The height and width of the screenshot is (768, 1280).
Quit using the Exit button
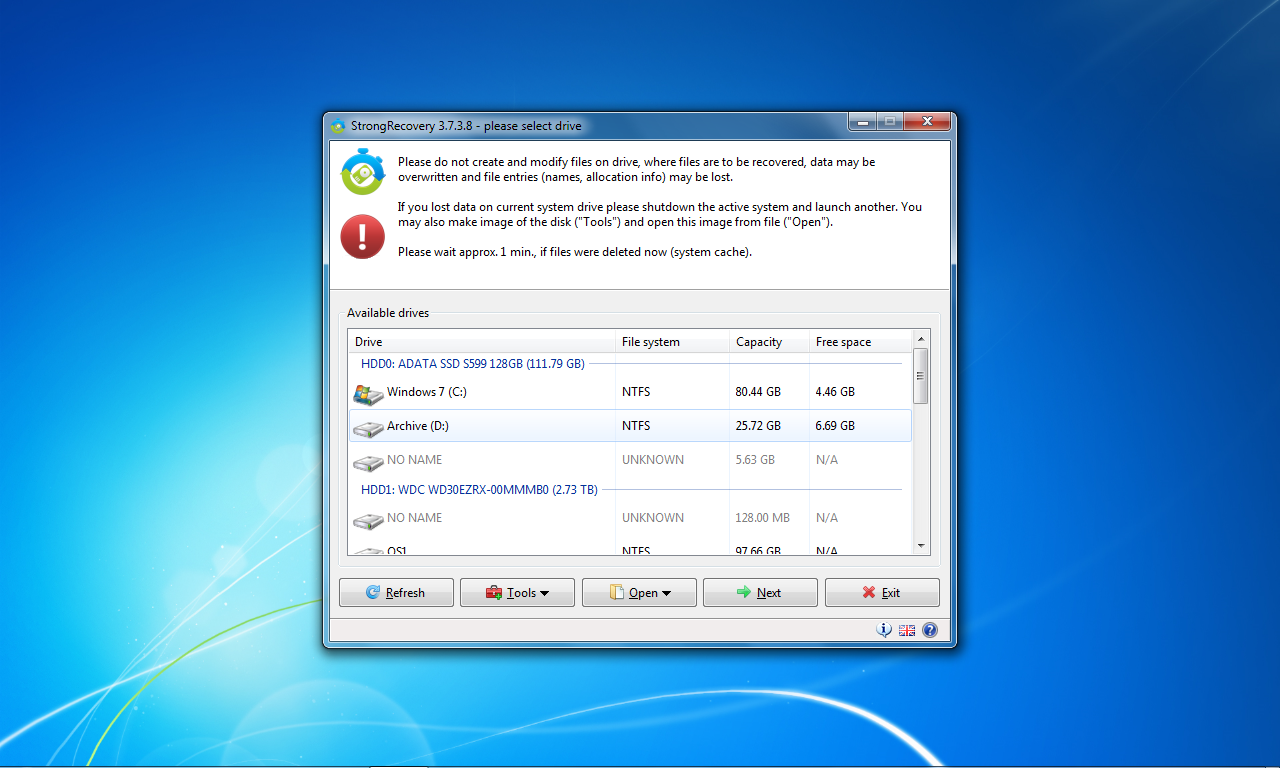click(x=882, y=592)
